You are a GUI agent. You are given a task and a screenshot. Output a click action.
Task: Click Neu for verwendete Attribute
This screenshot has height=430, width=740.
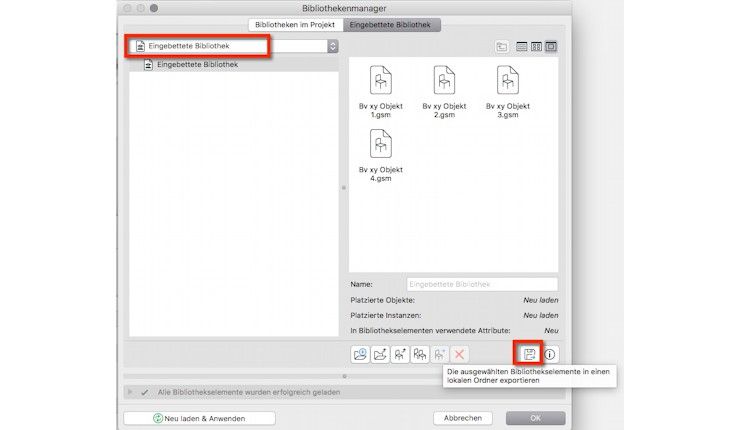pyautogui.click(x=551, y=330)
